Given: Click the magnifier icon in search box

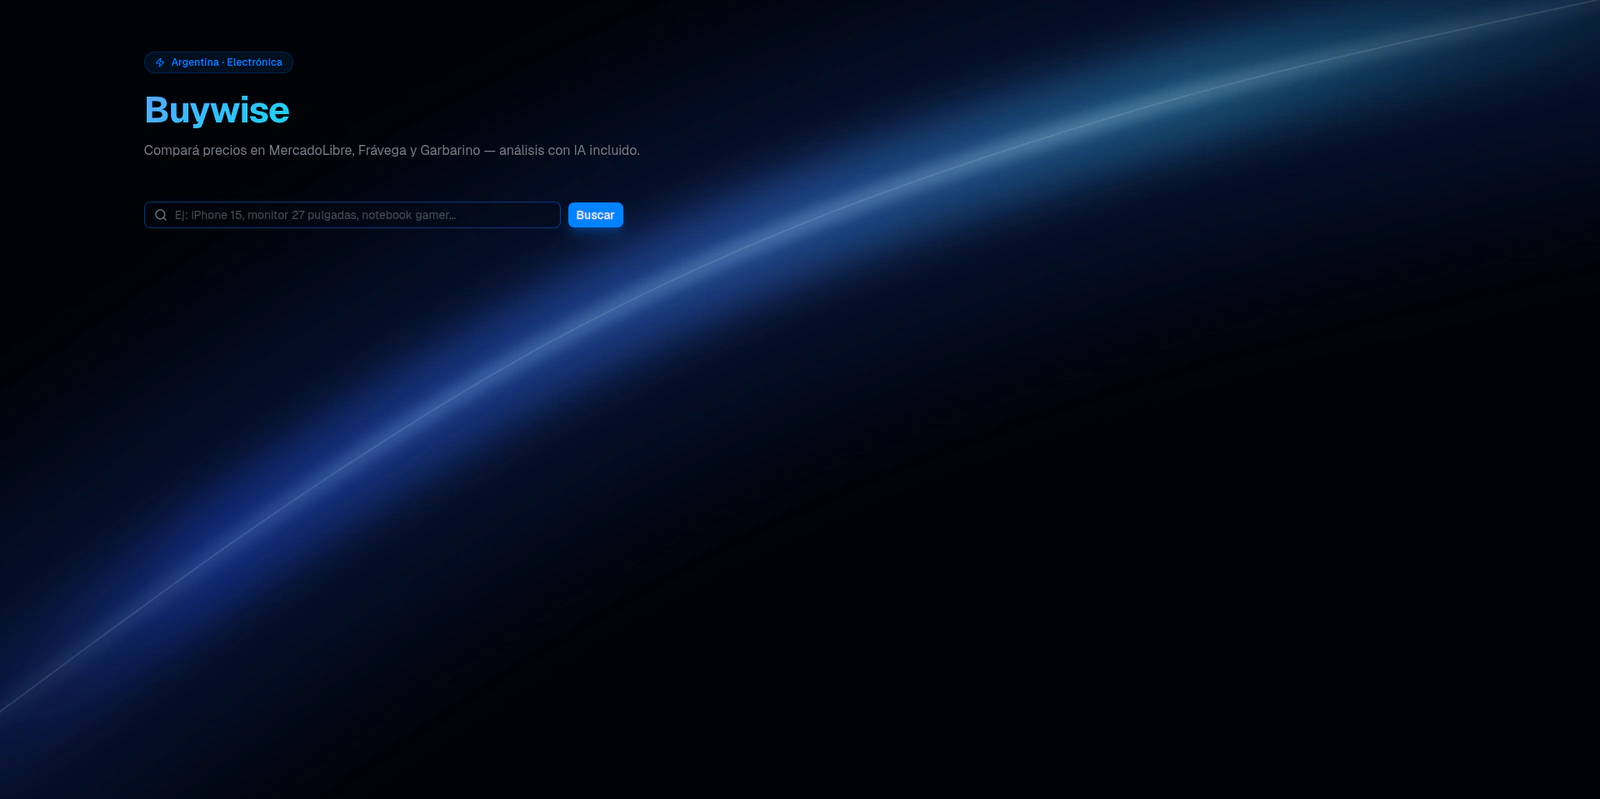Looking at the screenshot, I should click(x=161, y=215).
